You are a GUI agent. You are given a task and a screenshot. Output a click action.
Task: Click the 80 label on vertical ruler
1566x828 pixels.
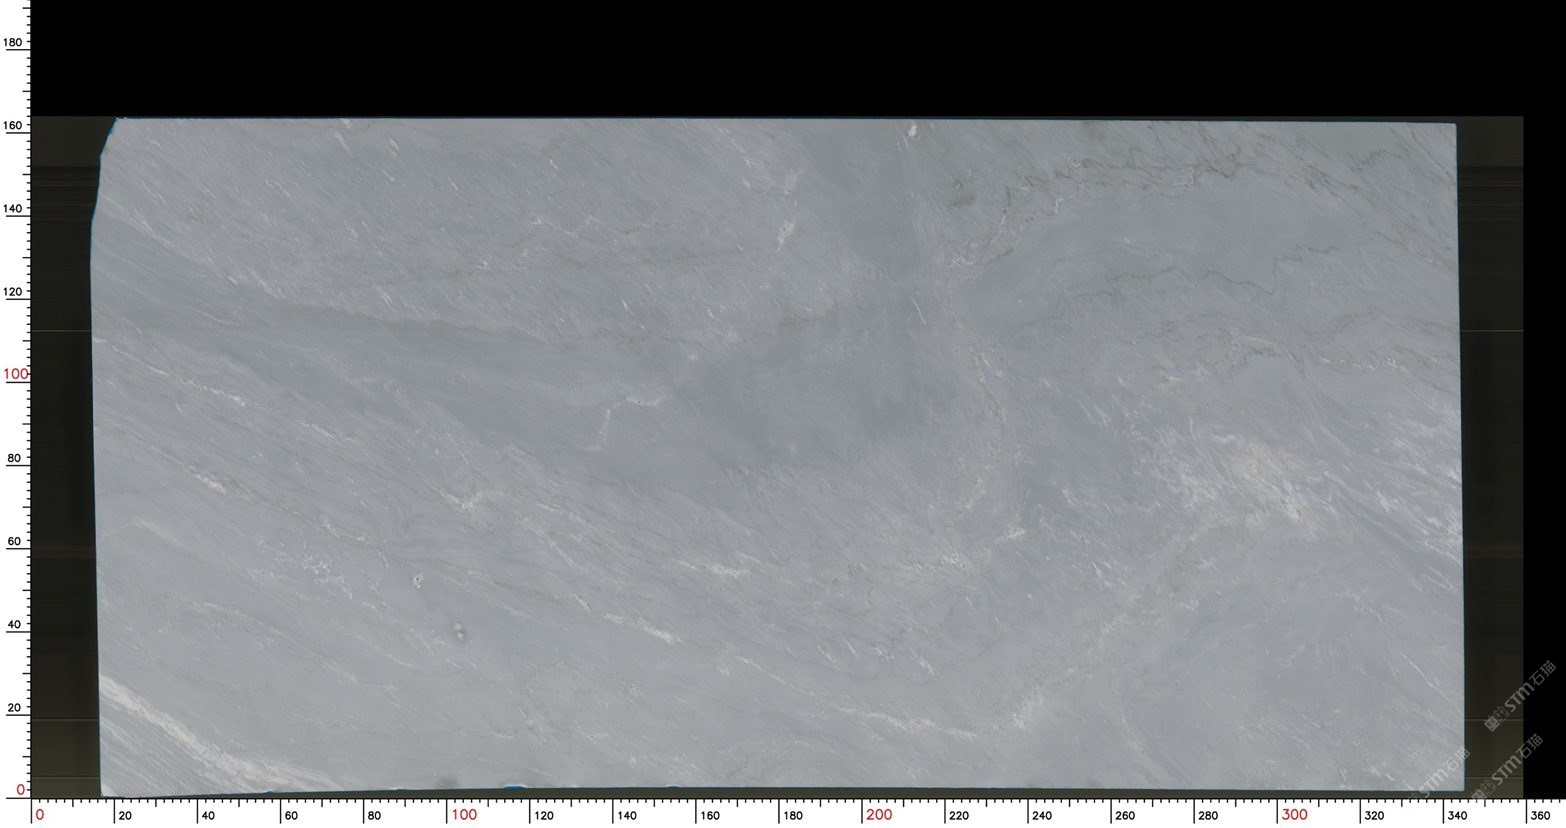16,458
